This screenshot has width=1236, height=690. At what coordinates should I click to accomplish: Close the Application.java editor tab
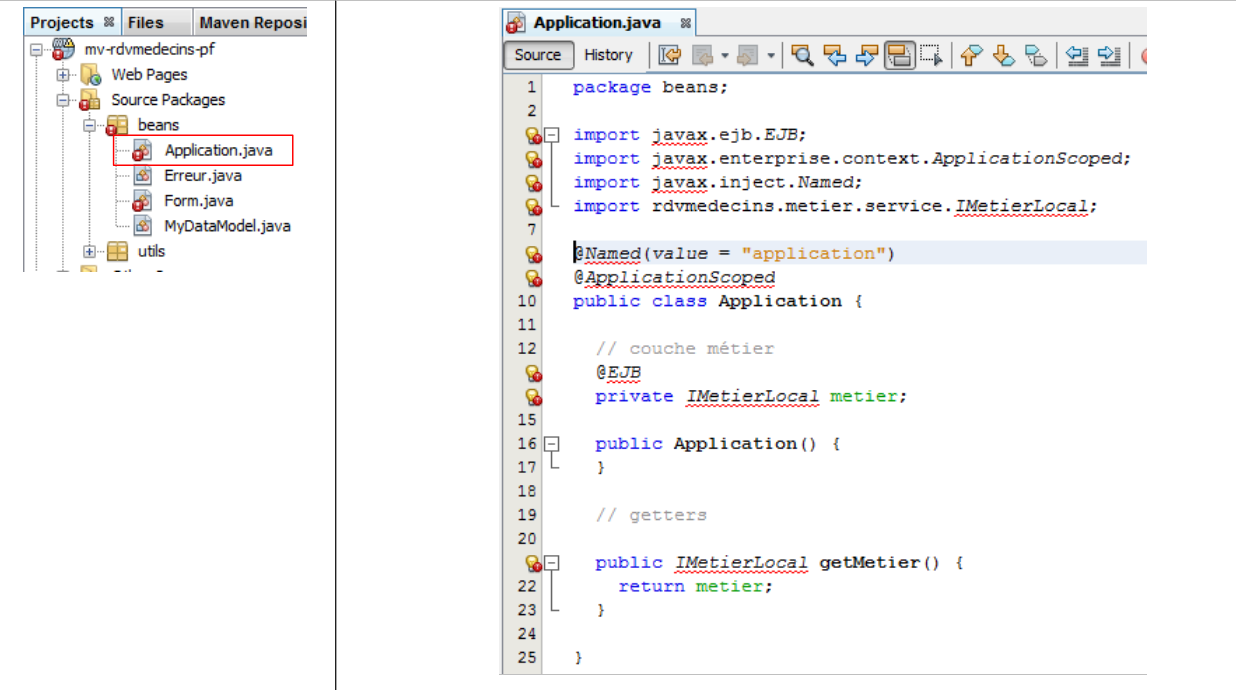click(x=685, y=22)
